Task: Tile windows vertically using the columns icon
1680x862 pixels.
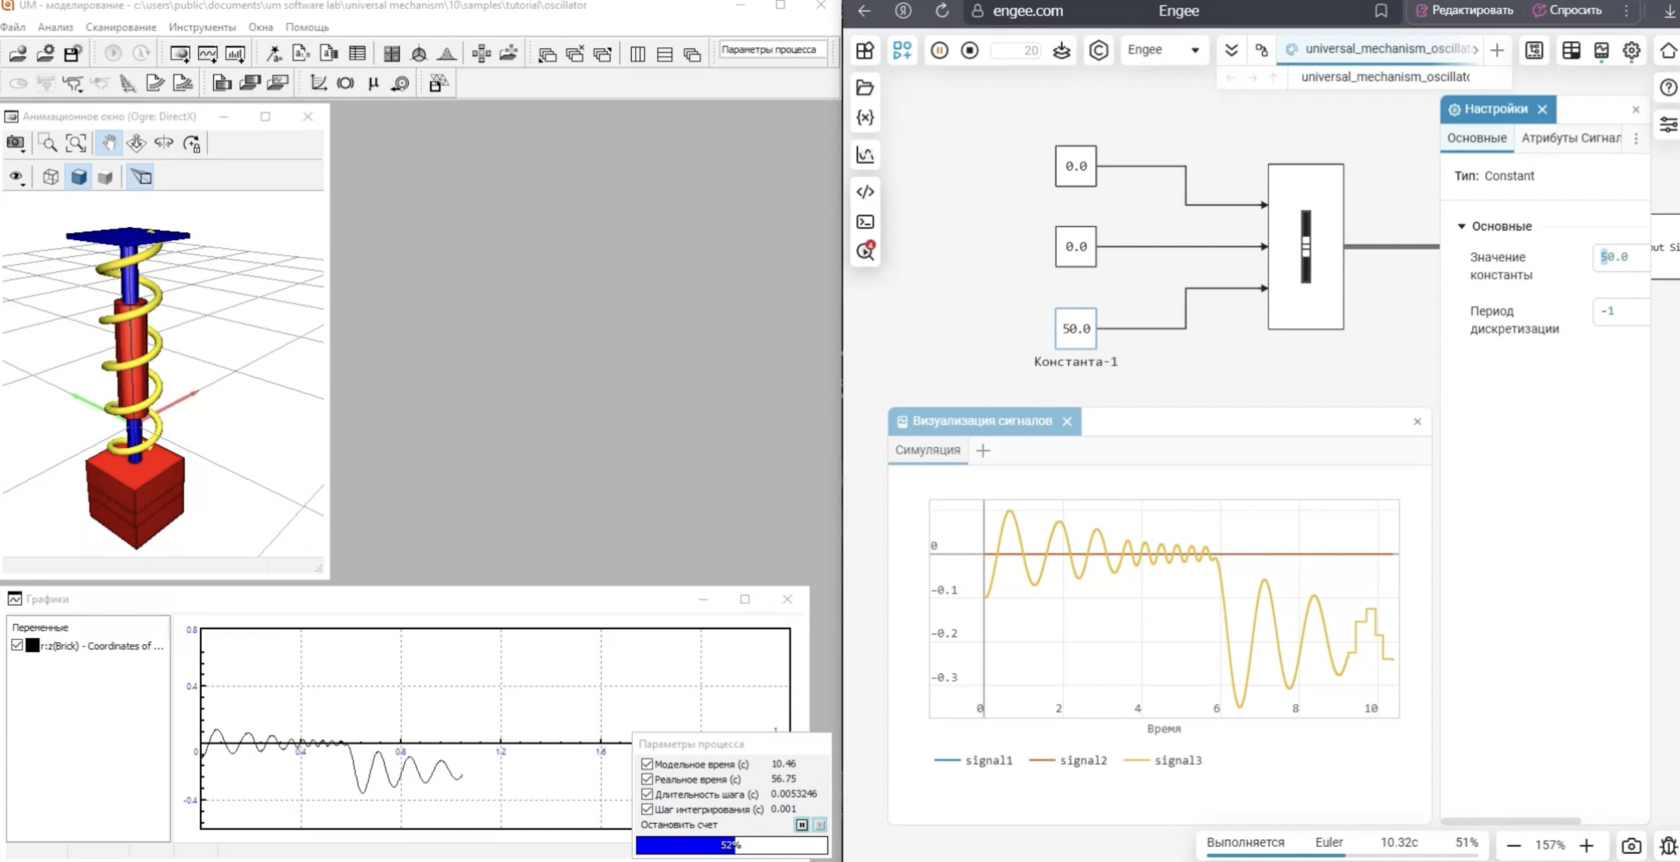Action: tap(638, 54)
